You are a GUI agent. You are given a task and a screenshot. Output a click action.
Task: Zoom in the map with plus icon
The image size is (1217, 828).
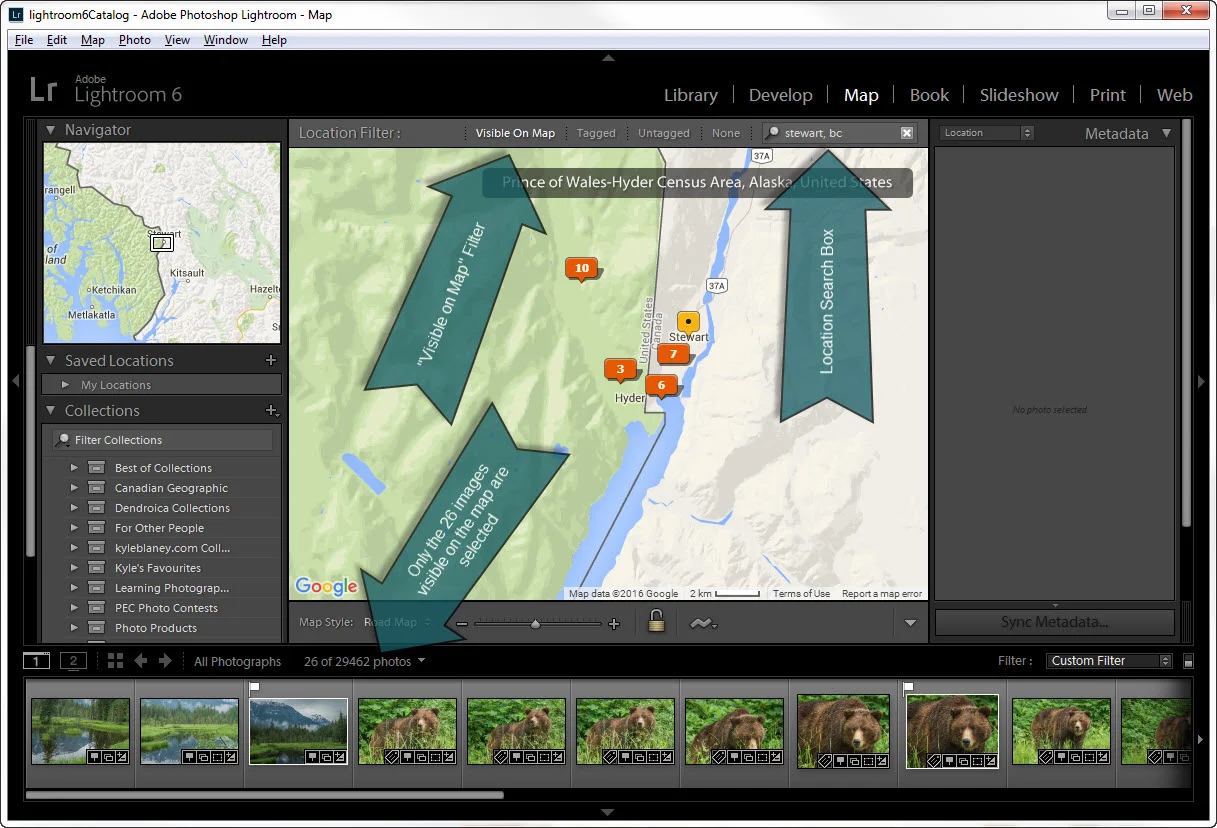614,624
